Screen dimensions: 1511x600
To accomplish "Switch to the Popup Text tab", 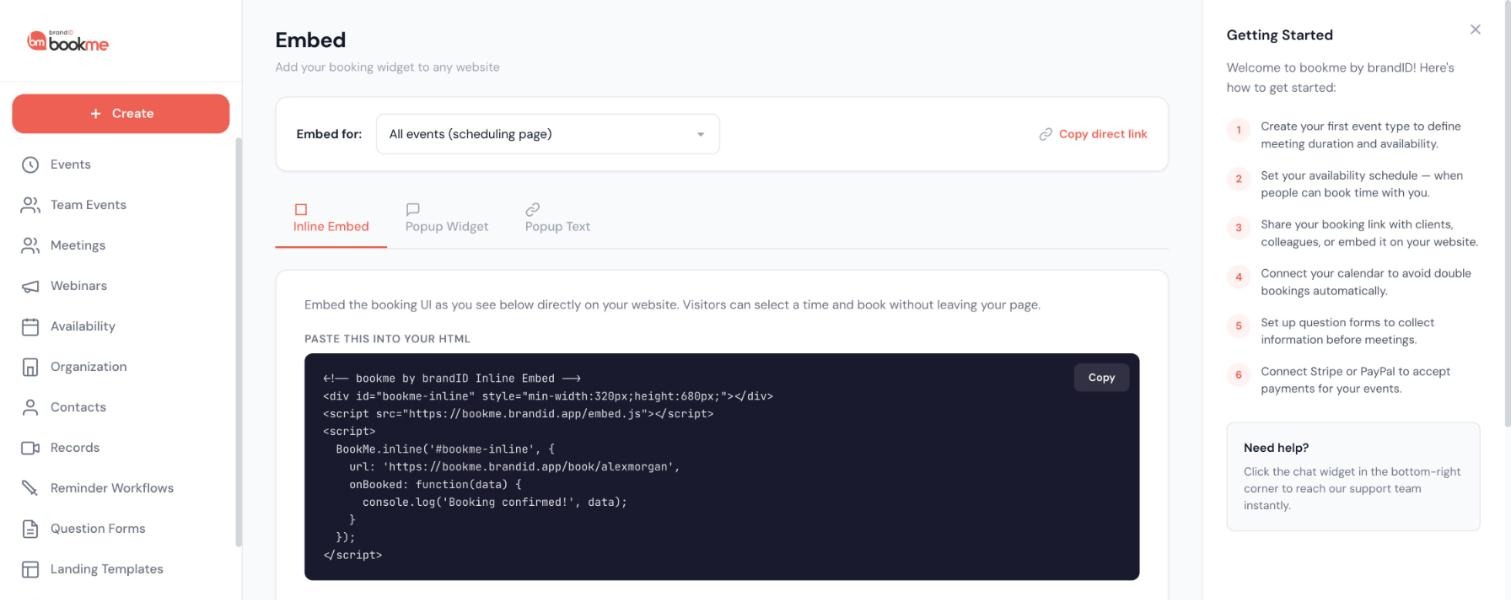I will [x=557, y=218].
